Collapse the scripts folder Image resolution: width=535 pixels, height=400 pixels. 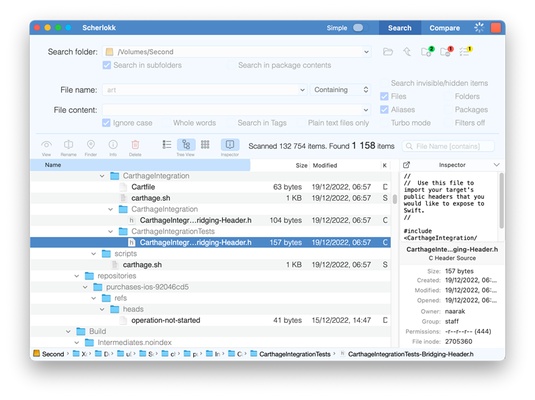click(x=93, y=254)
